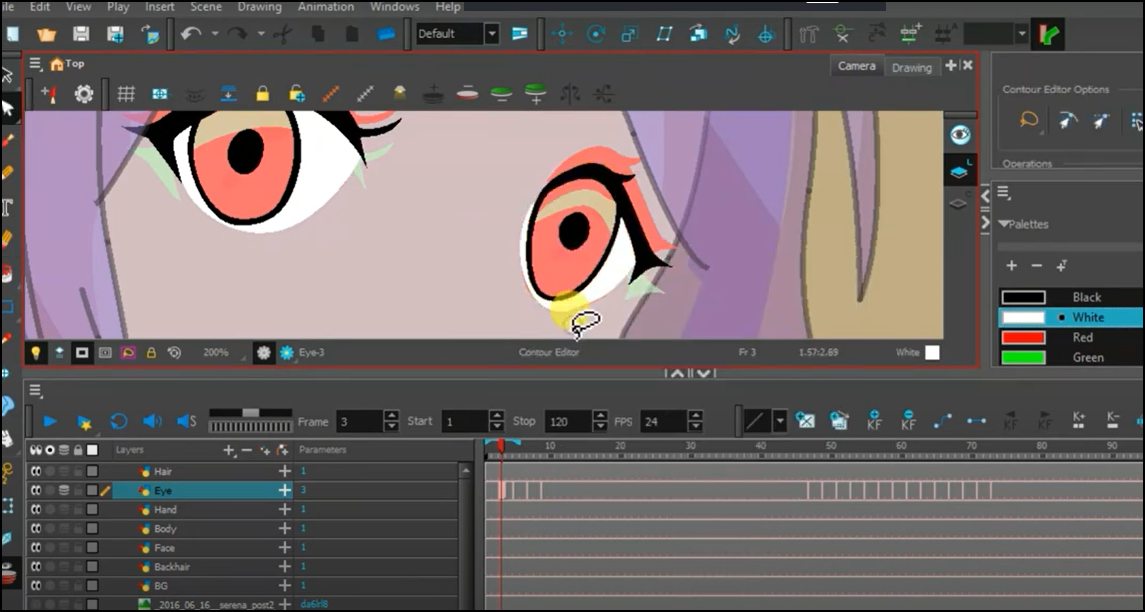This screenshot has width=1145, height=612.
Task: Toggle visibility of Face layer
Action: click(x=35, y=548)
